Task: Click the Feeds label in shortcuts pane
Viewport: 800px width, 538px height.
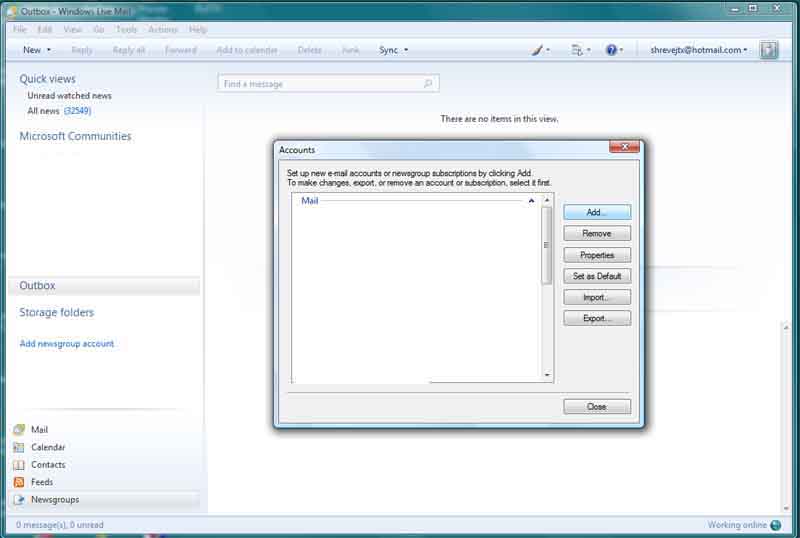Action: point(42,482)
